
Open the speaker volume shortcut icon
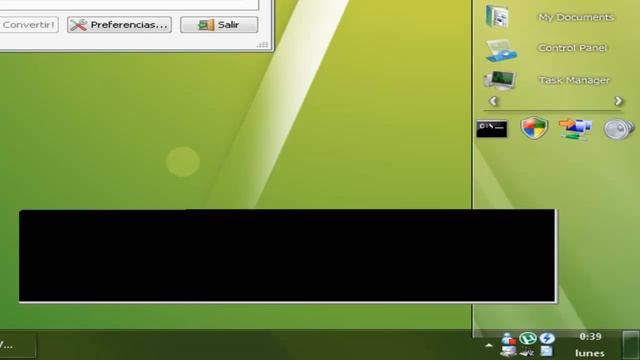point(619,129)
